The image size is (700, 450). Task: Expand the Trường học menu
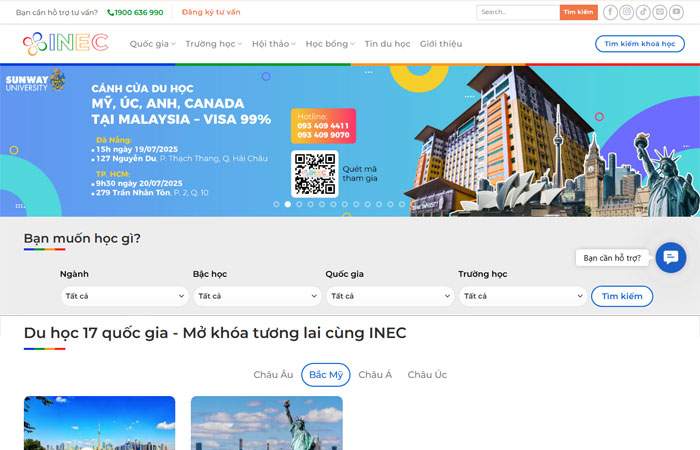coord(214,44)
